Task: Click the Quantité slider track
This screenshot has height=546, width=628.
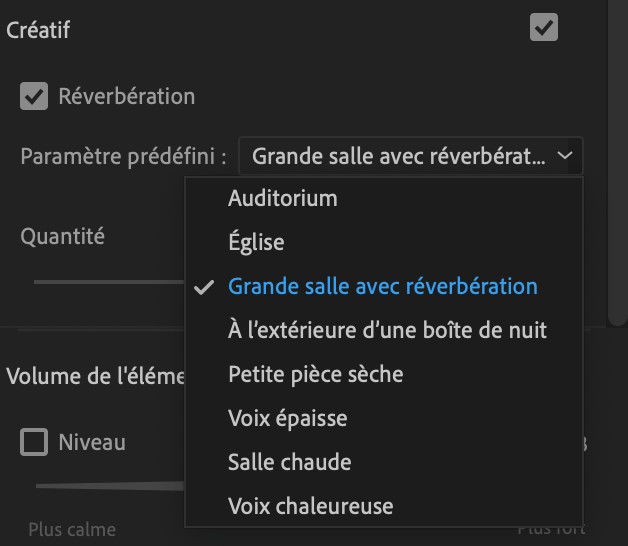Action: pyautogui.click(x=109, y=282)
